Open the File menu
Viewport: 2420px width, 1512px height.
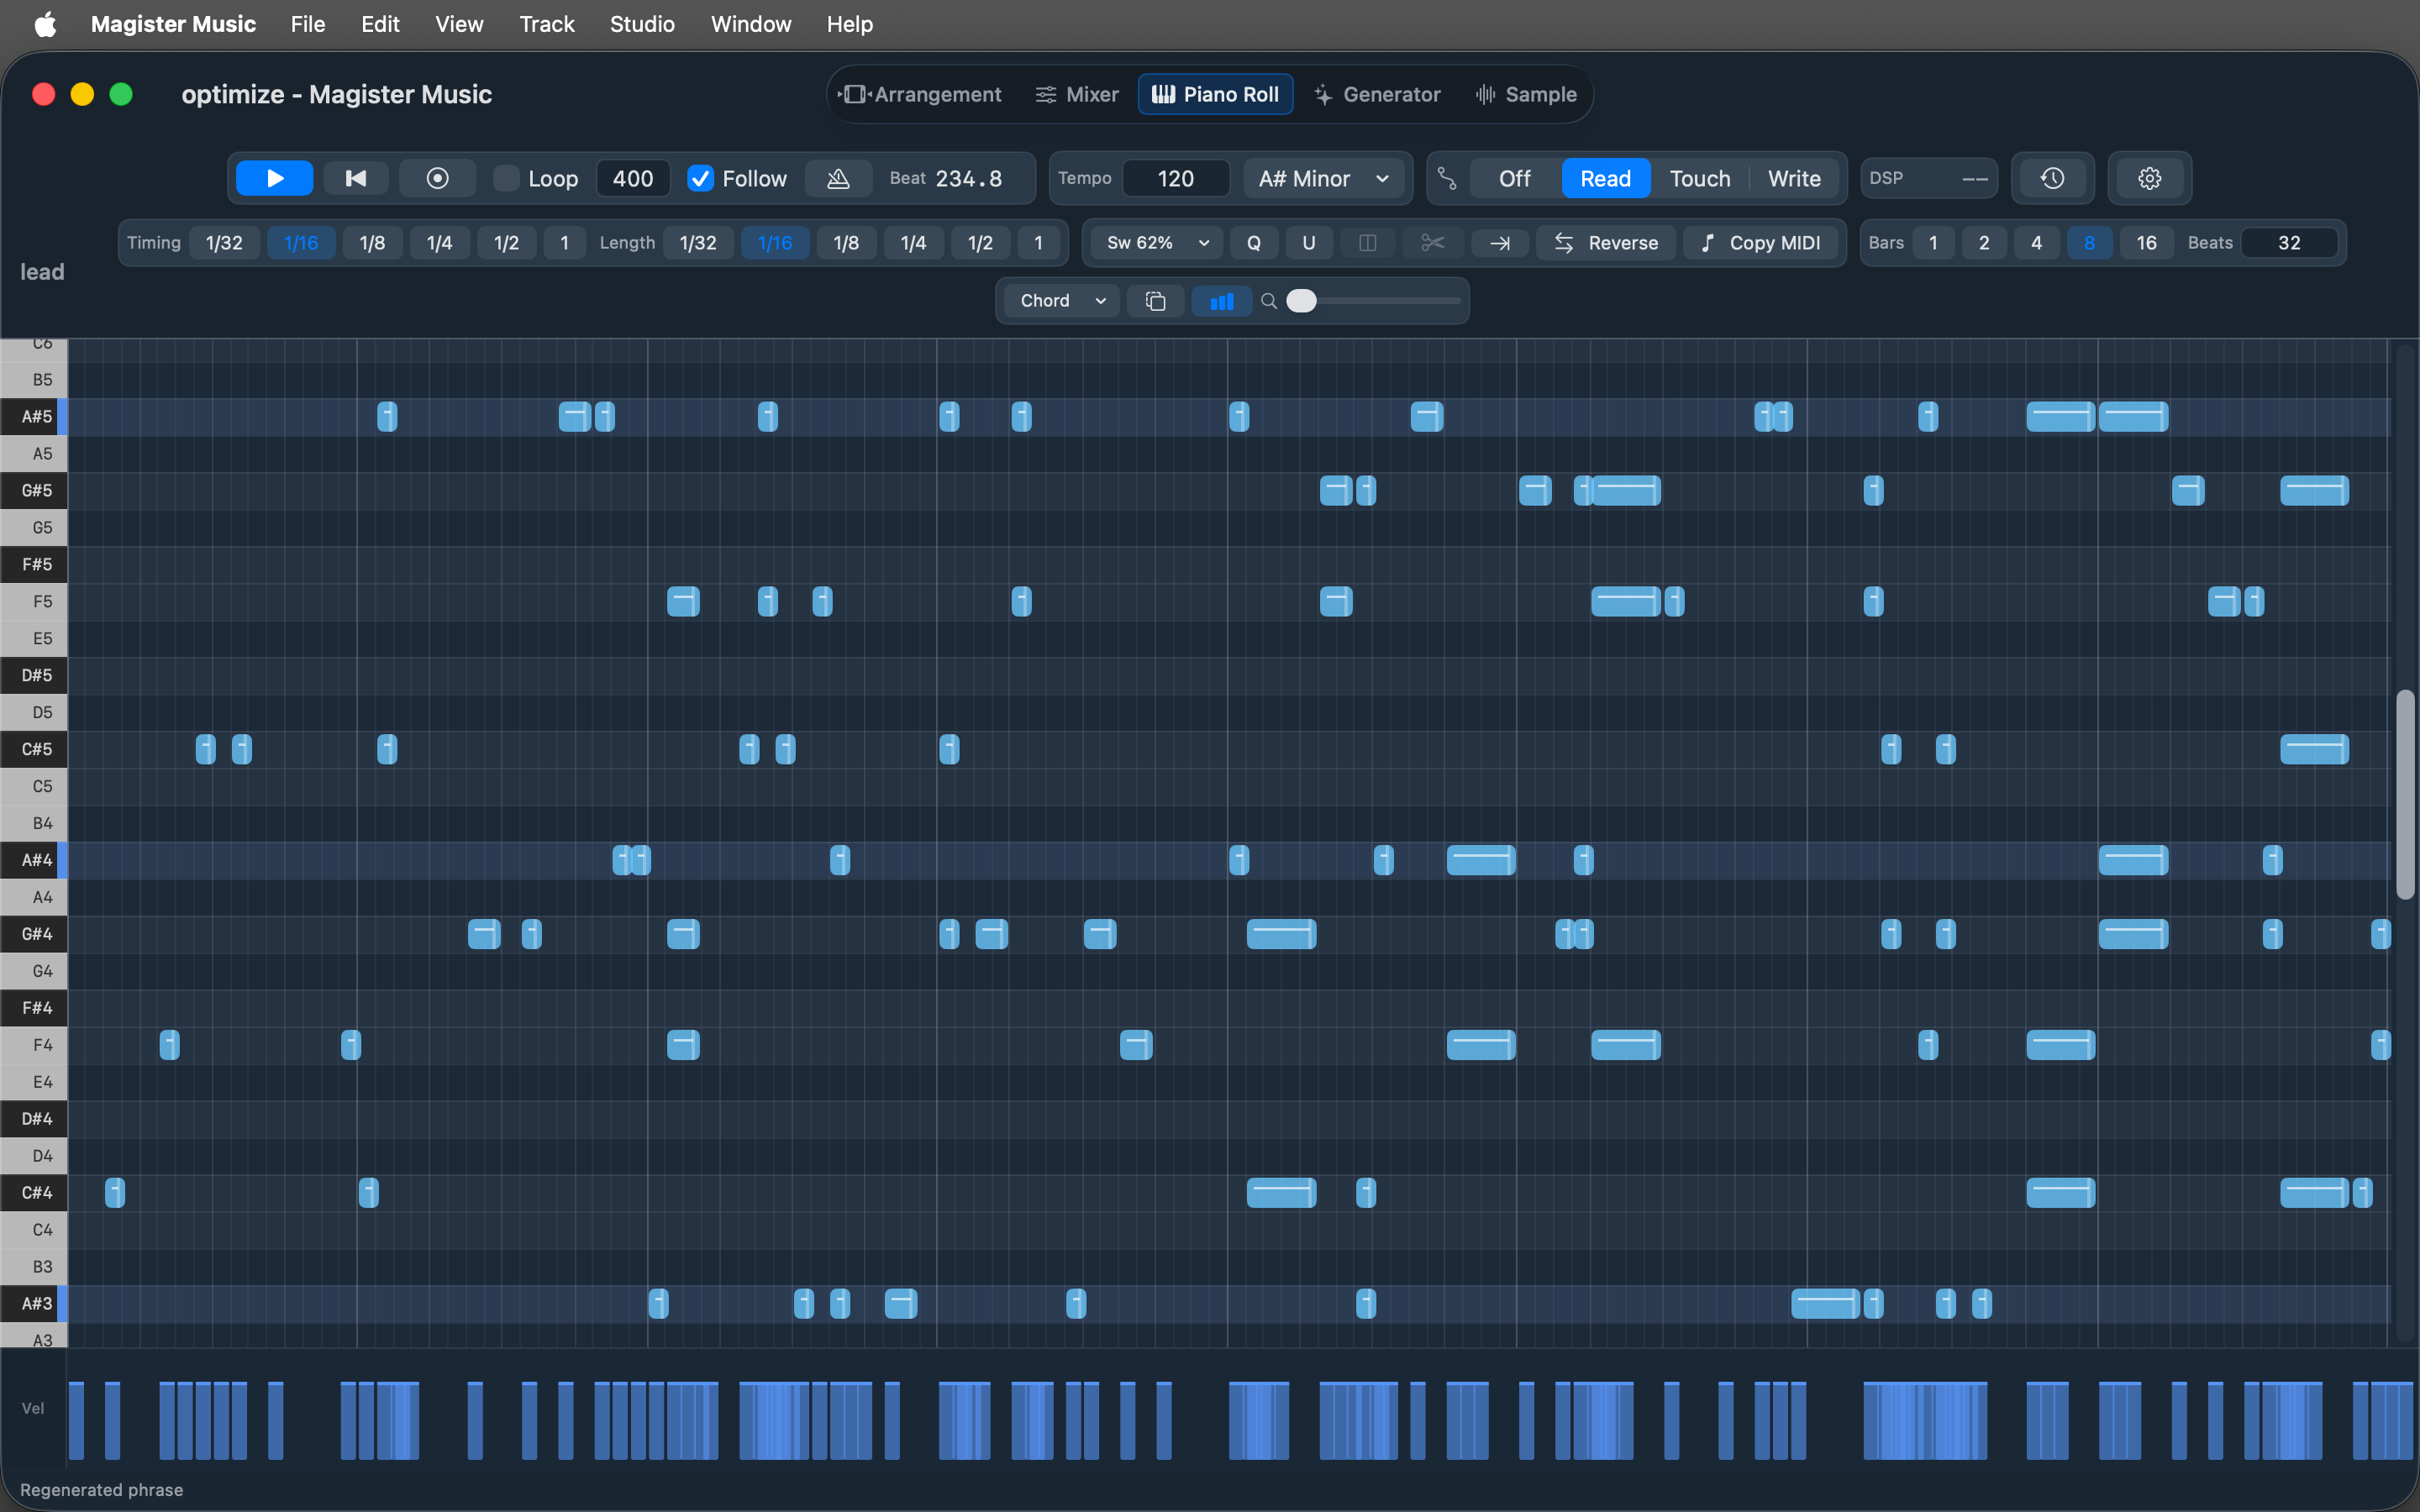pos(308,24)
